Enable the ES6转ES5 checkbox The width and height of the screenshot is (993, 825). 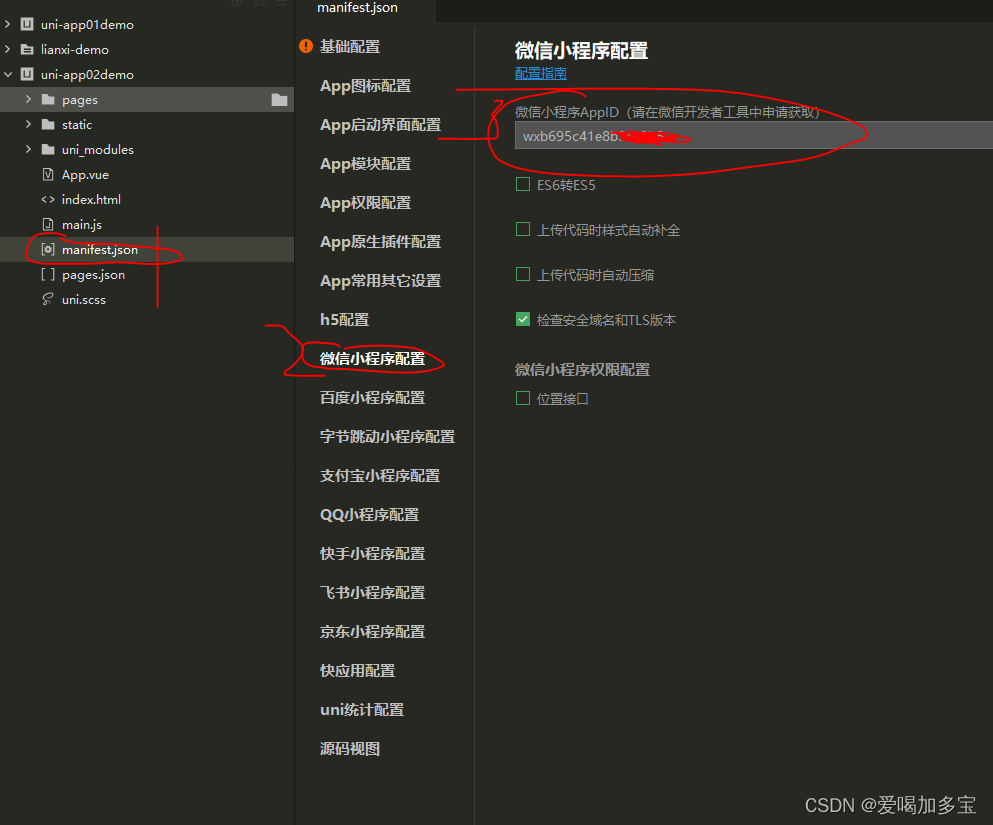coord(523,184)
